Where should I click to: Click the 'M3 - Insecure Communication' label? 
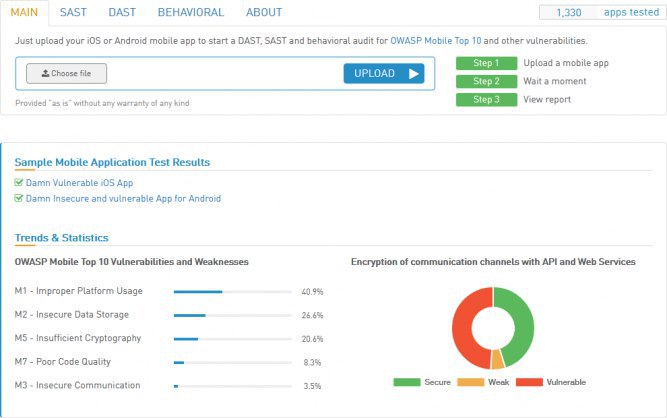pos(77,385)
